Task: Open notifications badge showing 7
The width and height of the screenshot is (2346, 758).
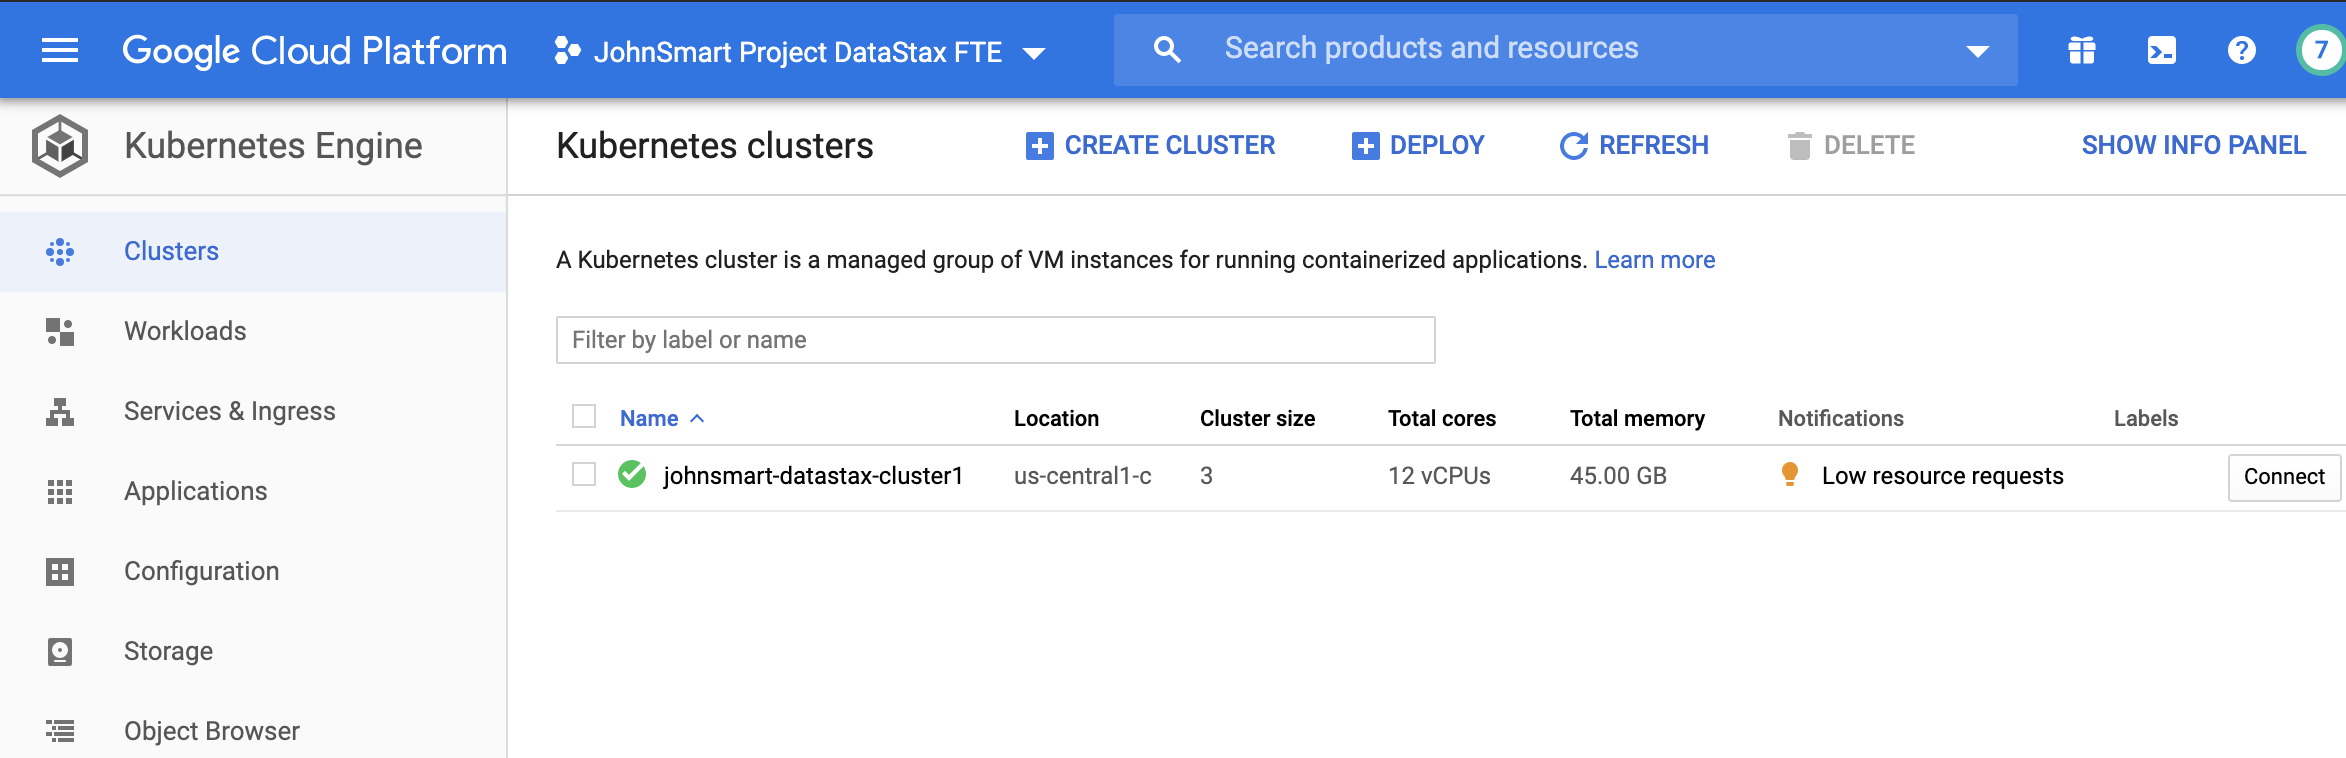Action: 2320,50
